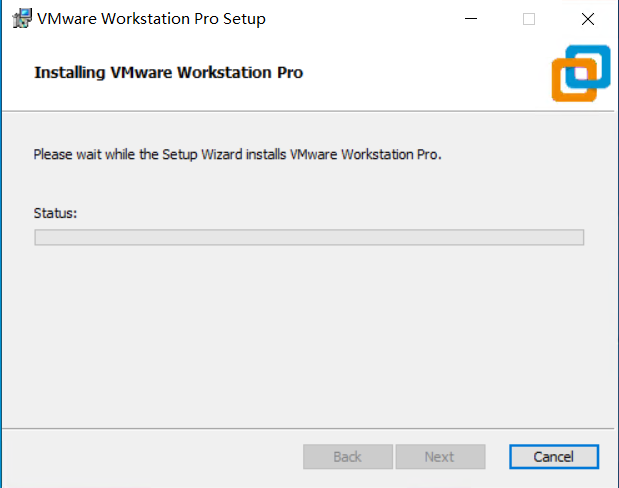Click the "VMware Workstation Pro Setup" window title
The width and height of the screenshot is (619, 488).
point(151,19)
